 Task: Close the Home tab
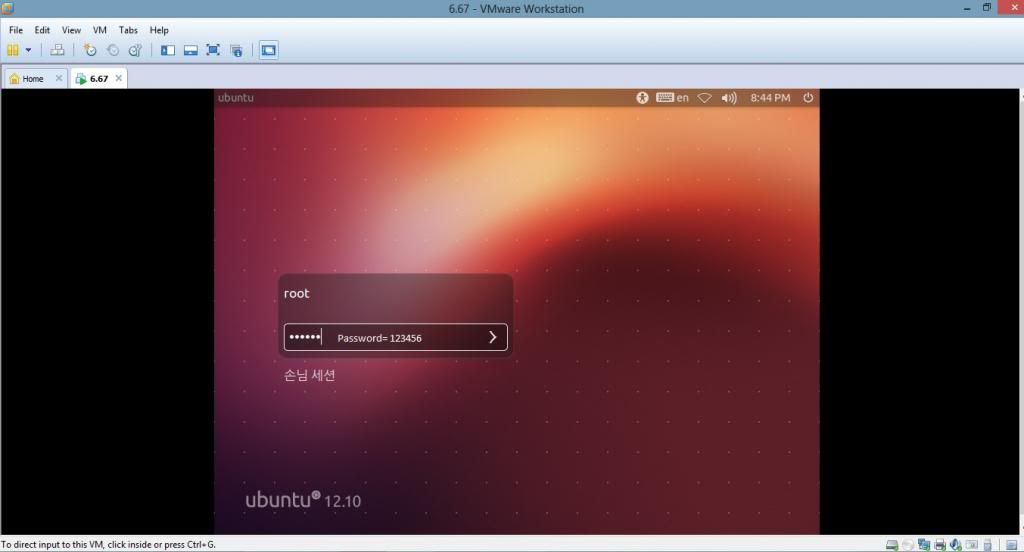(59, 78)
